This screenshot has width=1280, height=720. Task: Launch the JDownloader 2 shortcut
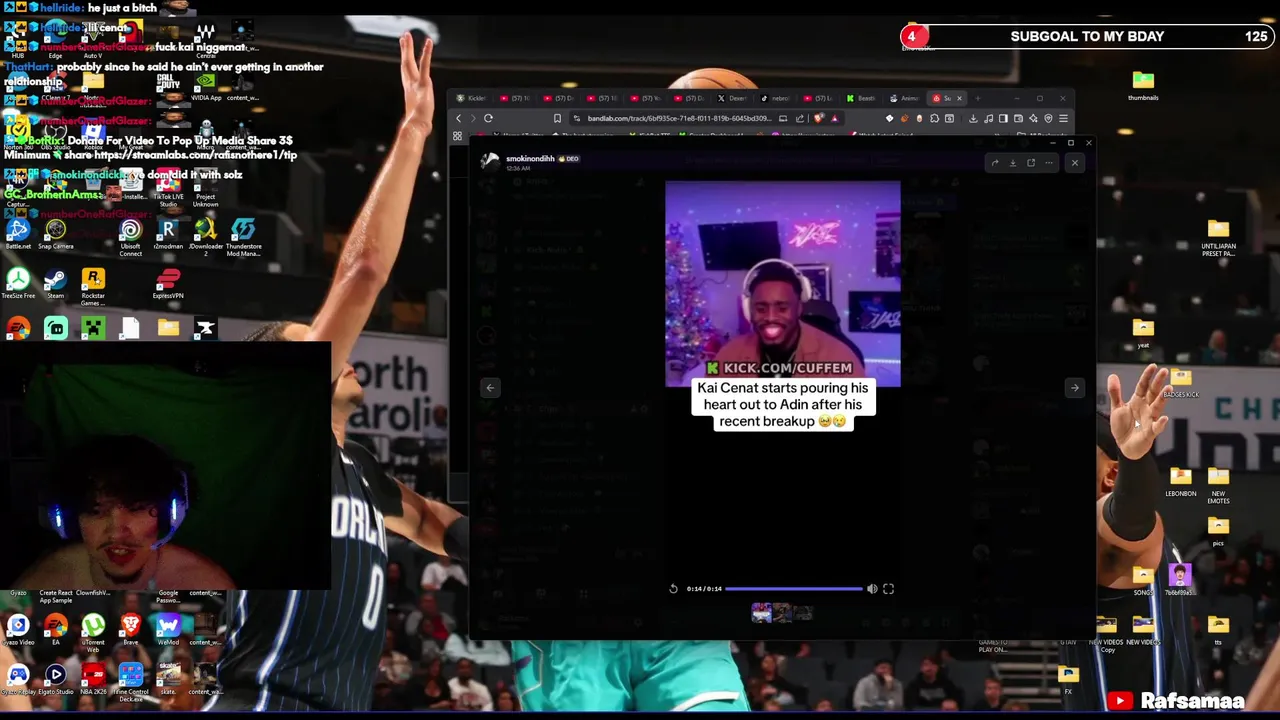[206, 236]
